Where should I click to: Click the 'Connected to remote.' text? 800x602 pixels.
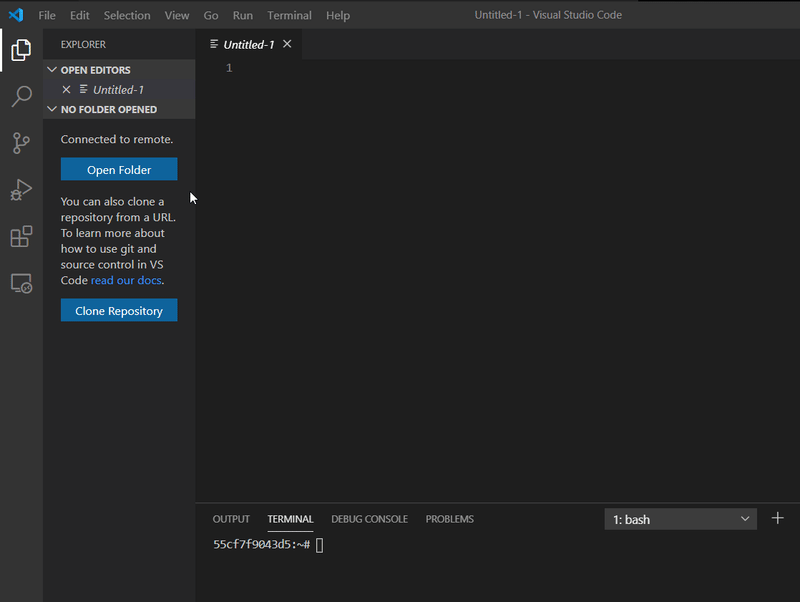[x=117, y=139]
